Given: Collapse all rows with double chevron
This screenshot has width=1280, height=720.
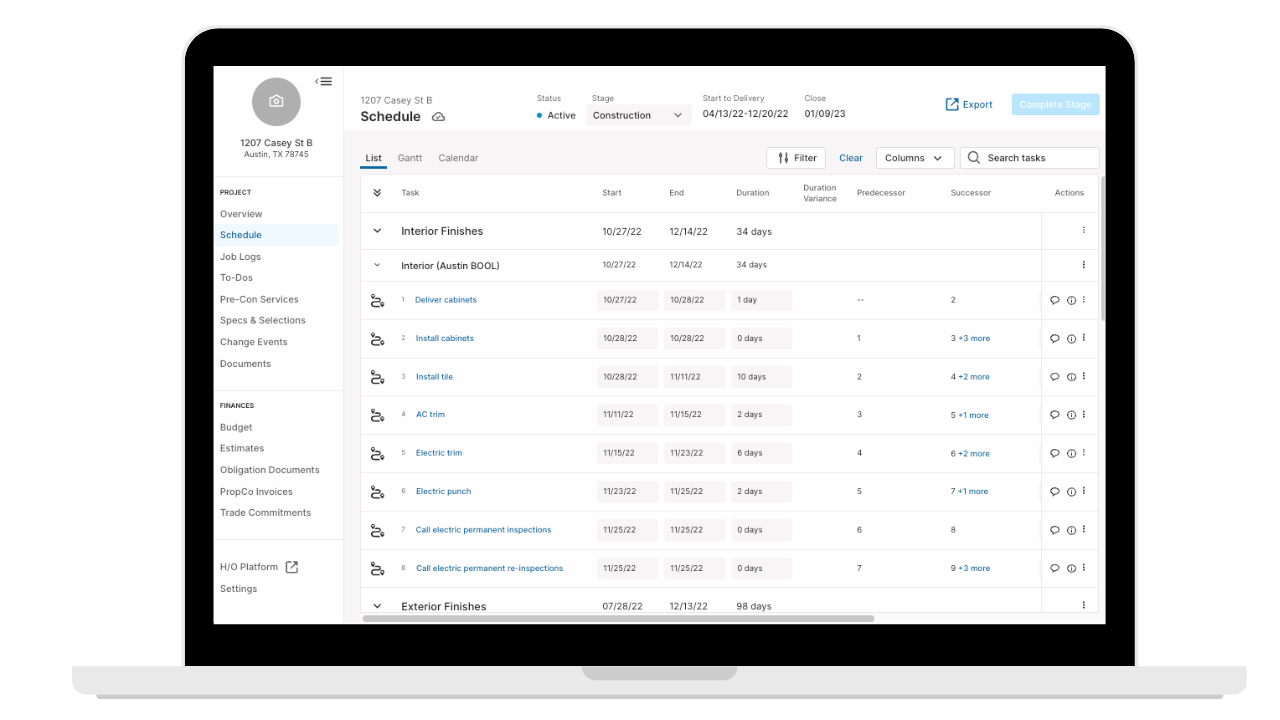Looking at the screenshot, I should click(x=377, y=193).
